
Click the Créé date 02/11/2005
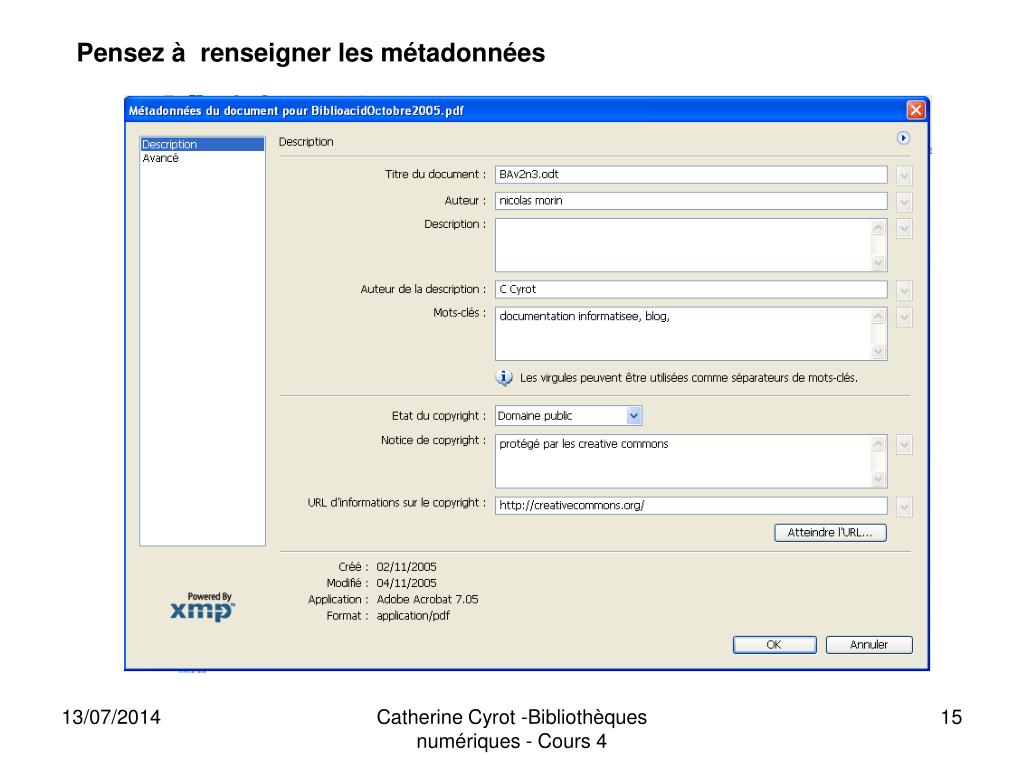point(406,567)
